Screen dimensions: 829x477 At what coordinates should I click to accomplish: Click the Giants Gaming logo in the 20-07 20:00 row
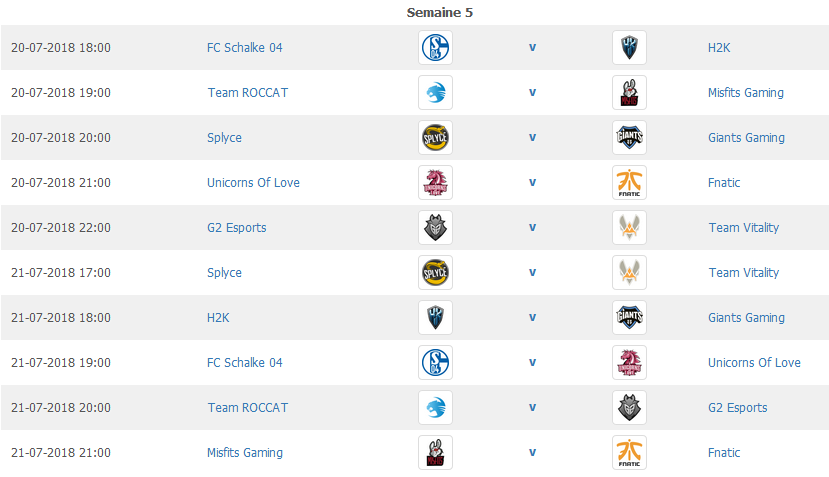point(629,137)
